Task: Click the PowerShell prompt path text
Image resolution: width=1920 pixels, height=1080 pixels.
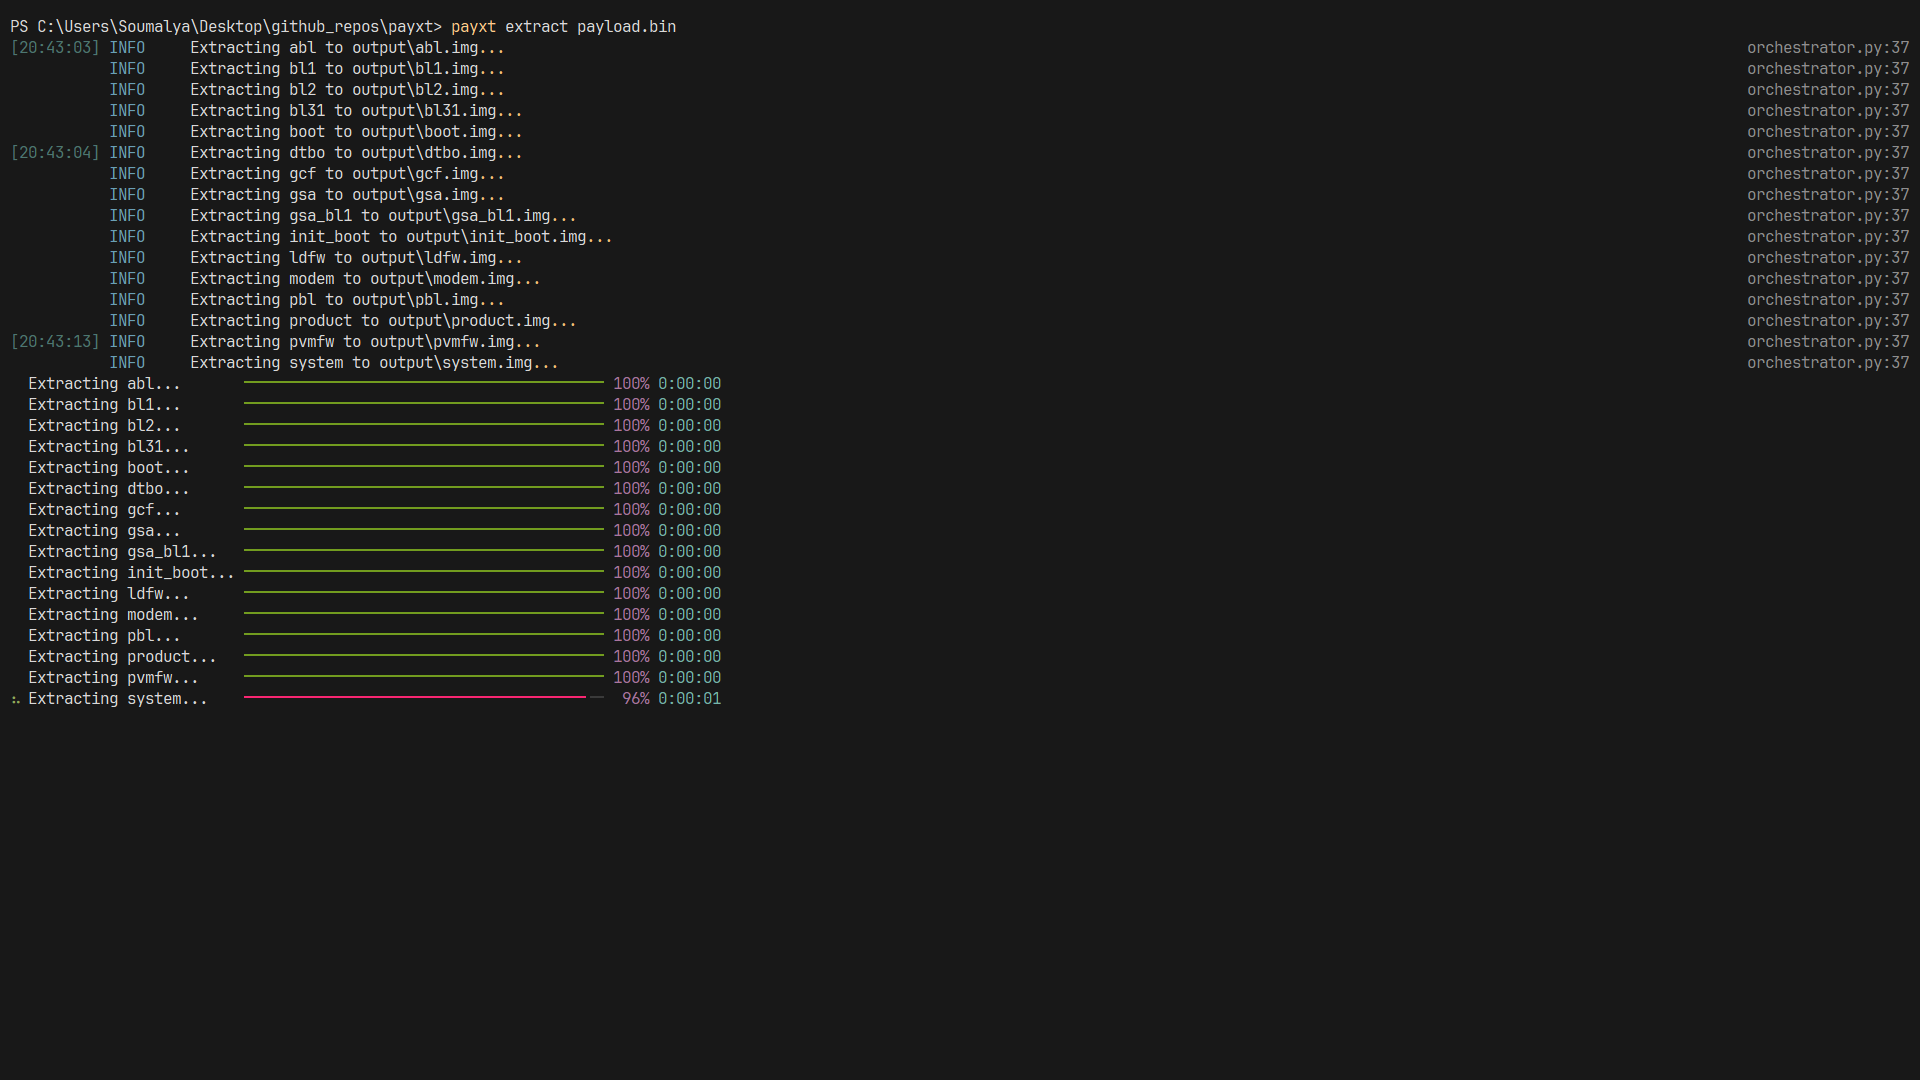Action: tap(226, 27)
